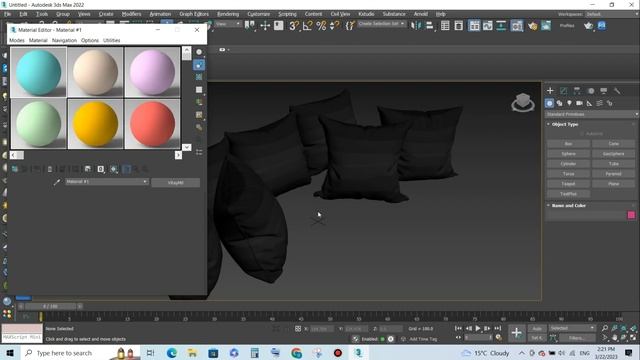
Task: Open the Graph Editors menu
Action: click(194, 14)
